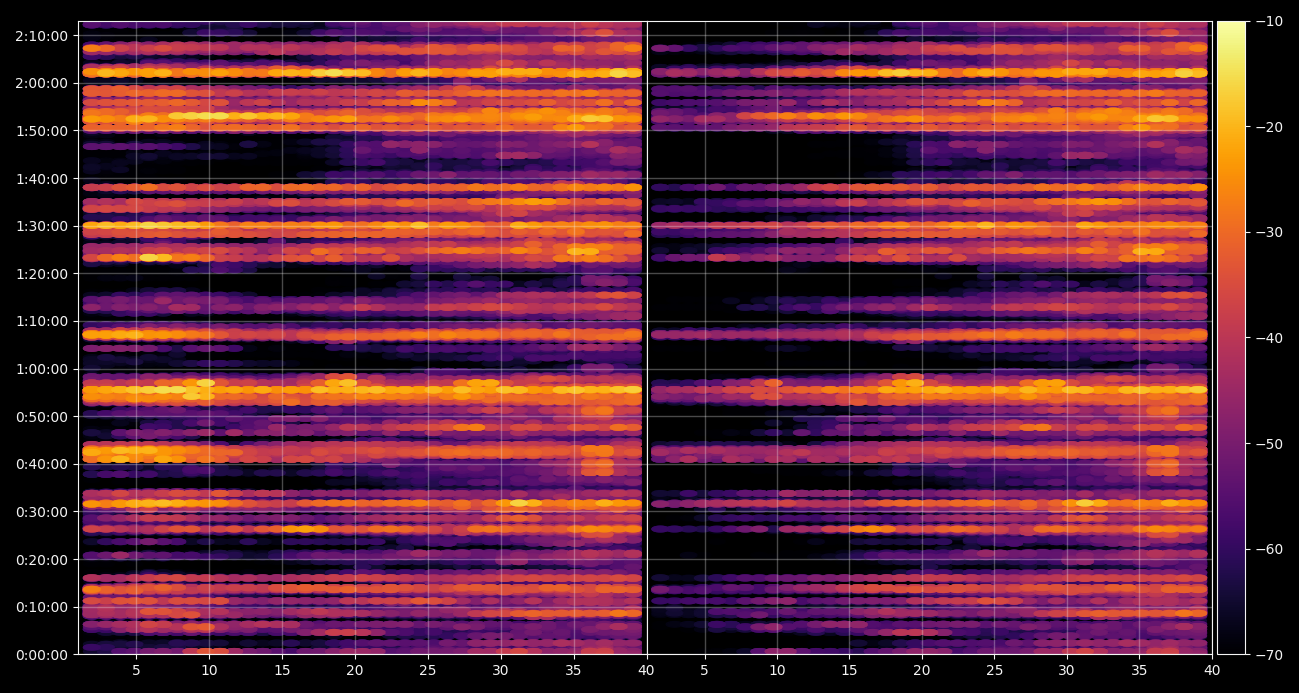The height and width of the screenshot is (693, 1299).
Task: Click the 0:00:00 time axis label
Action: tap(42, 655)
